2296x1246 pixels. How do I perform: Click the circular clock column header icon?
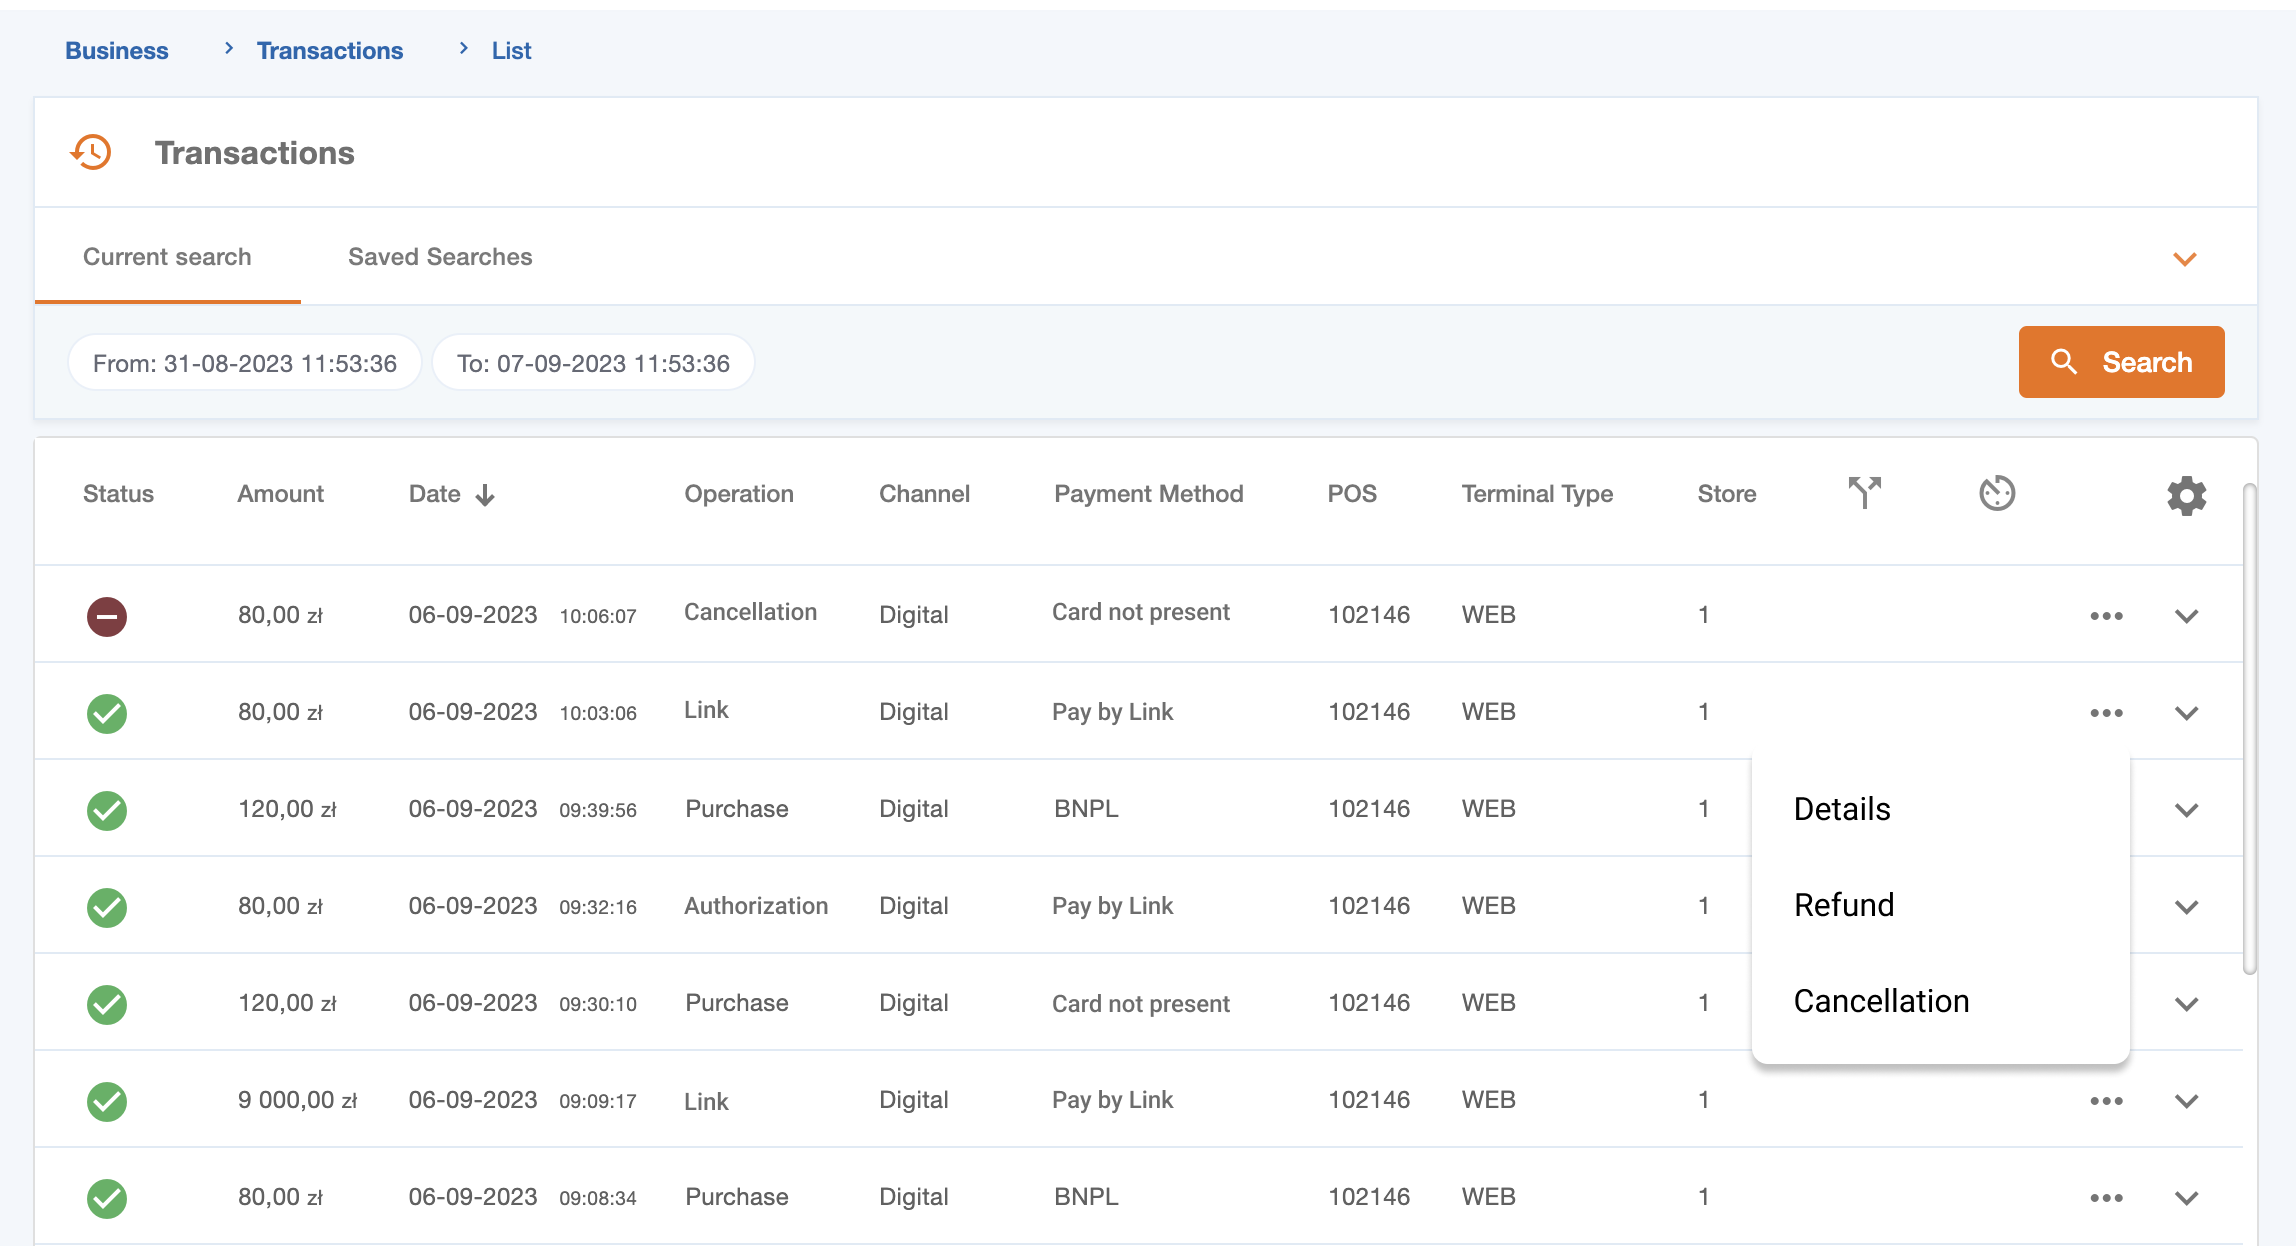(x=1996, y=493)
